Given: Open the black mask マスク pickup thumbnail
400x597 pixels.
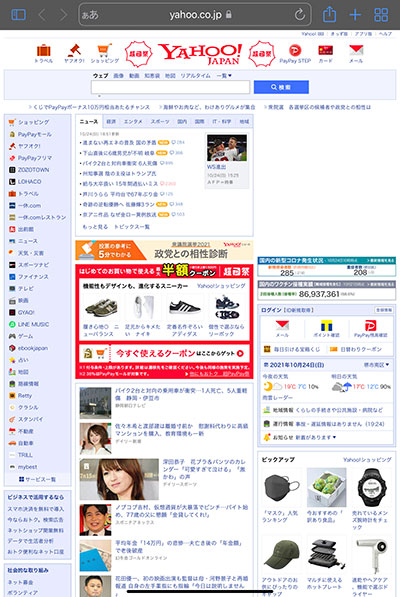Looking at the screenshot, I should pos(281,488).
